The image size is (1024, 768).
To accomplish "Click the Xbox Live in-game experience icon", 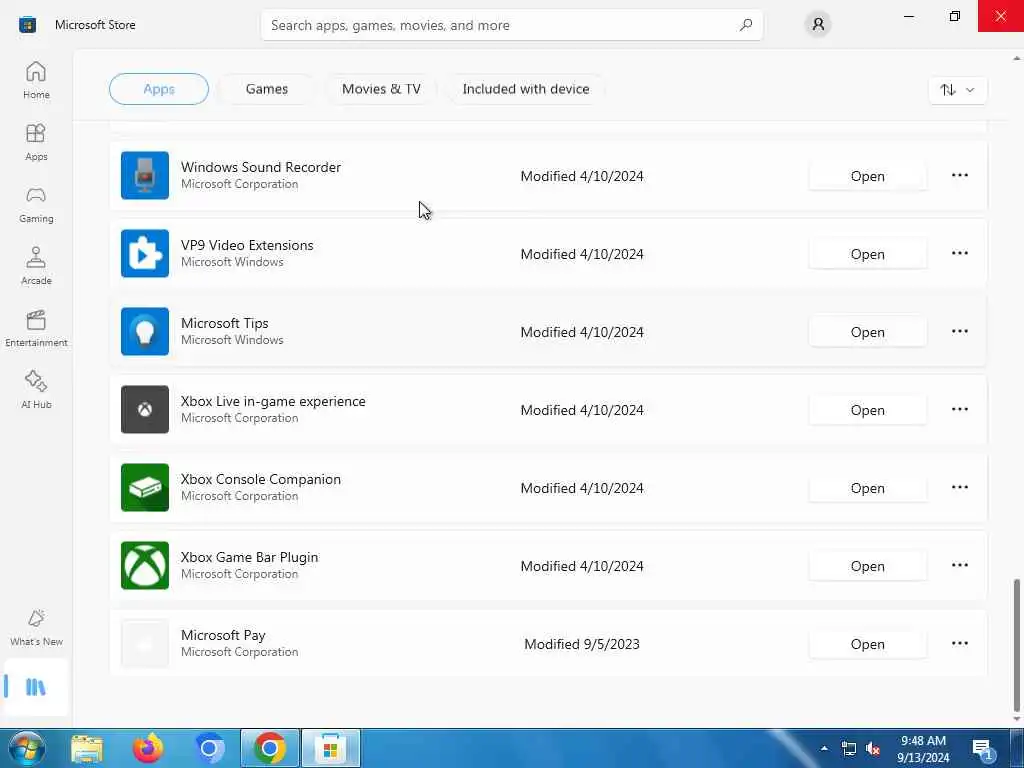I will point(145,409).
